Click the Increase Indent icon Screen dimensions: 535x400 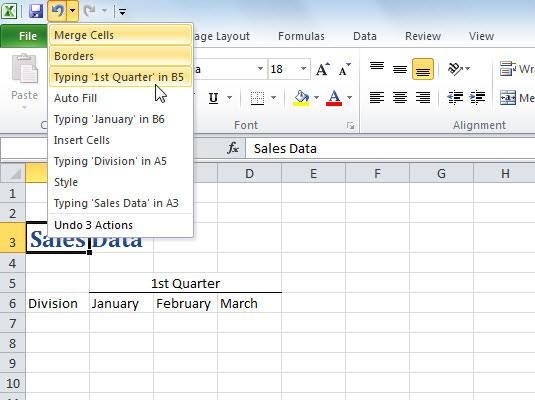point(477,98)
